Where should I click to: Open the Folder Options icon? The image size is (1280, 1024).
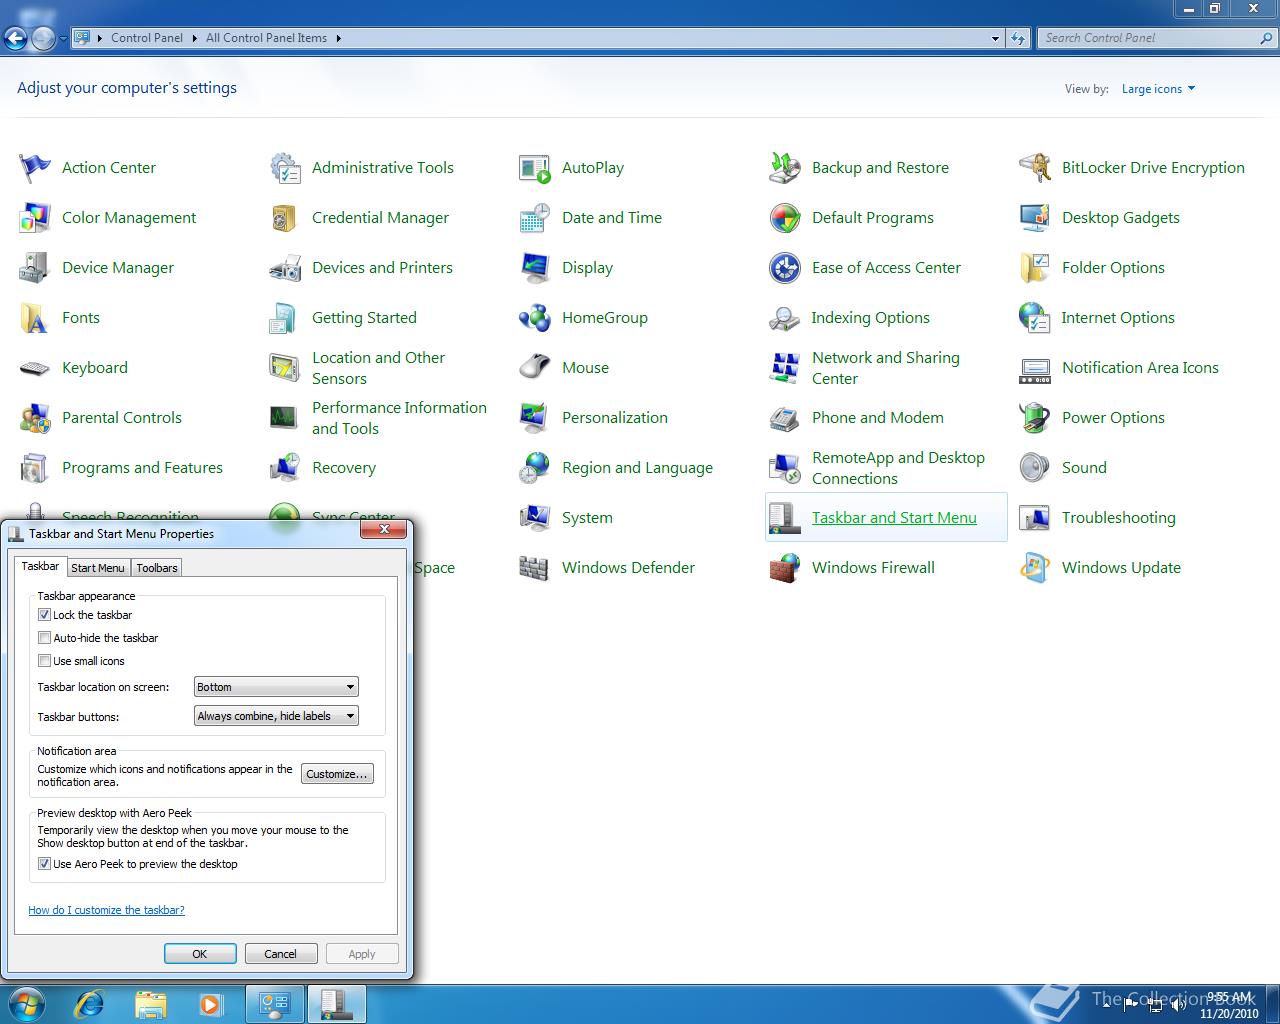(x=1035, y=268)
